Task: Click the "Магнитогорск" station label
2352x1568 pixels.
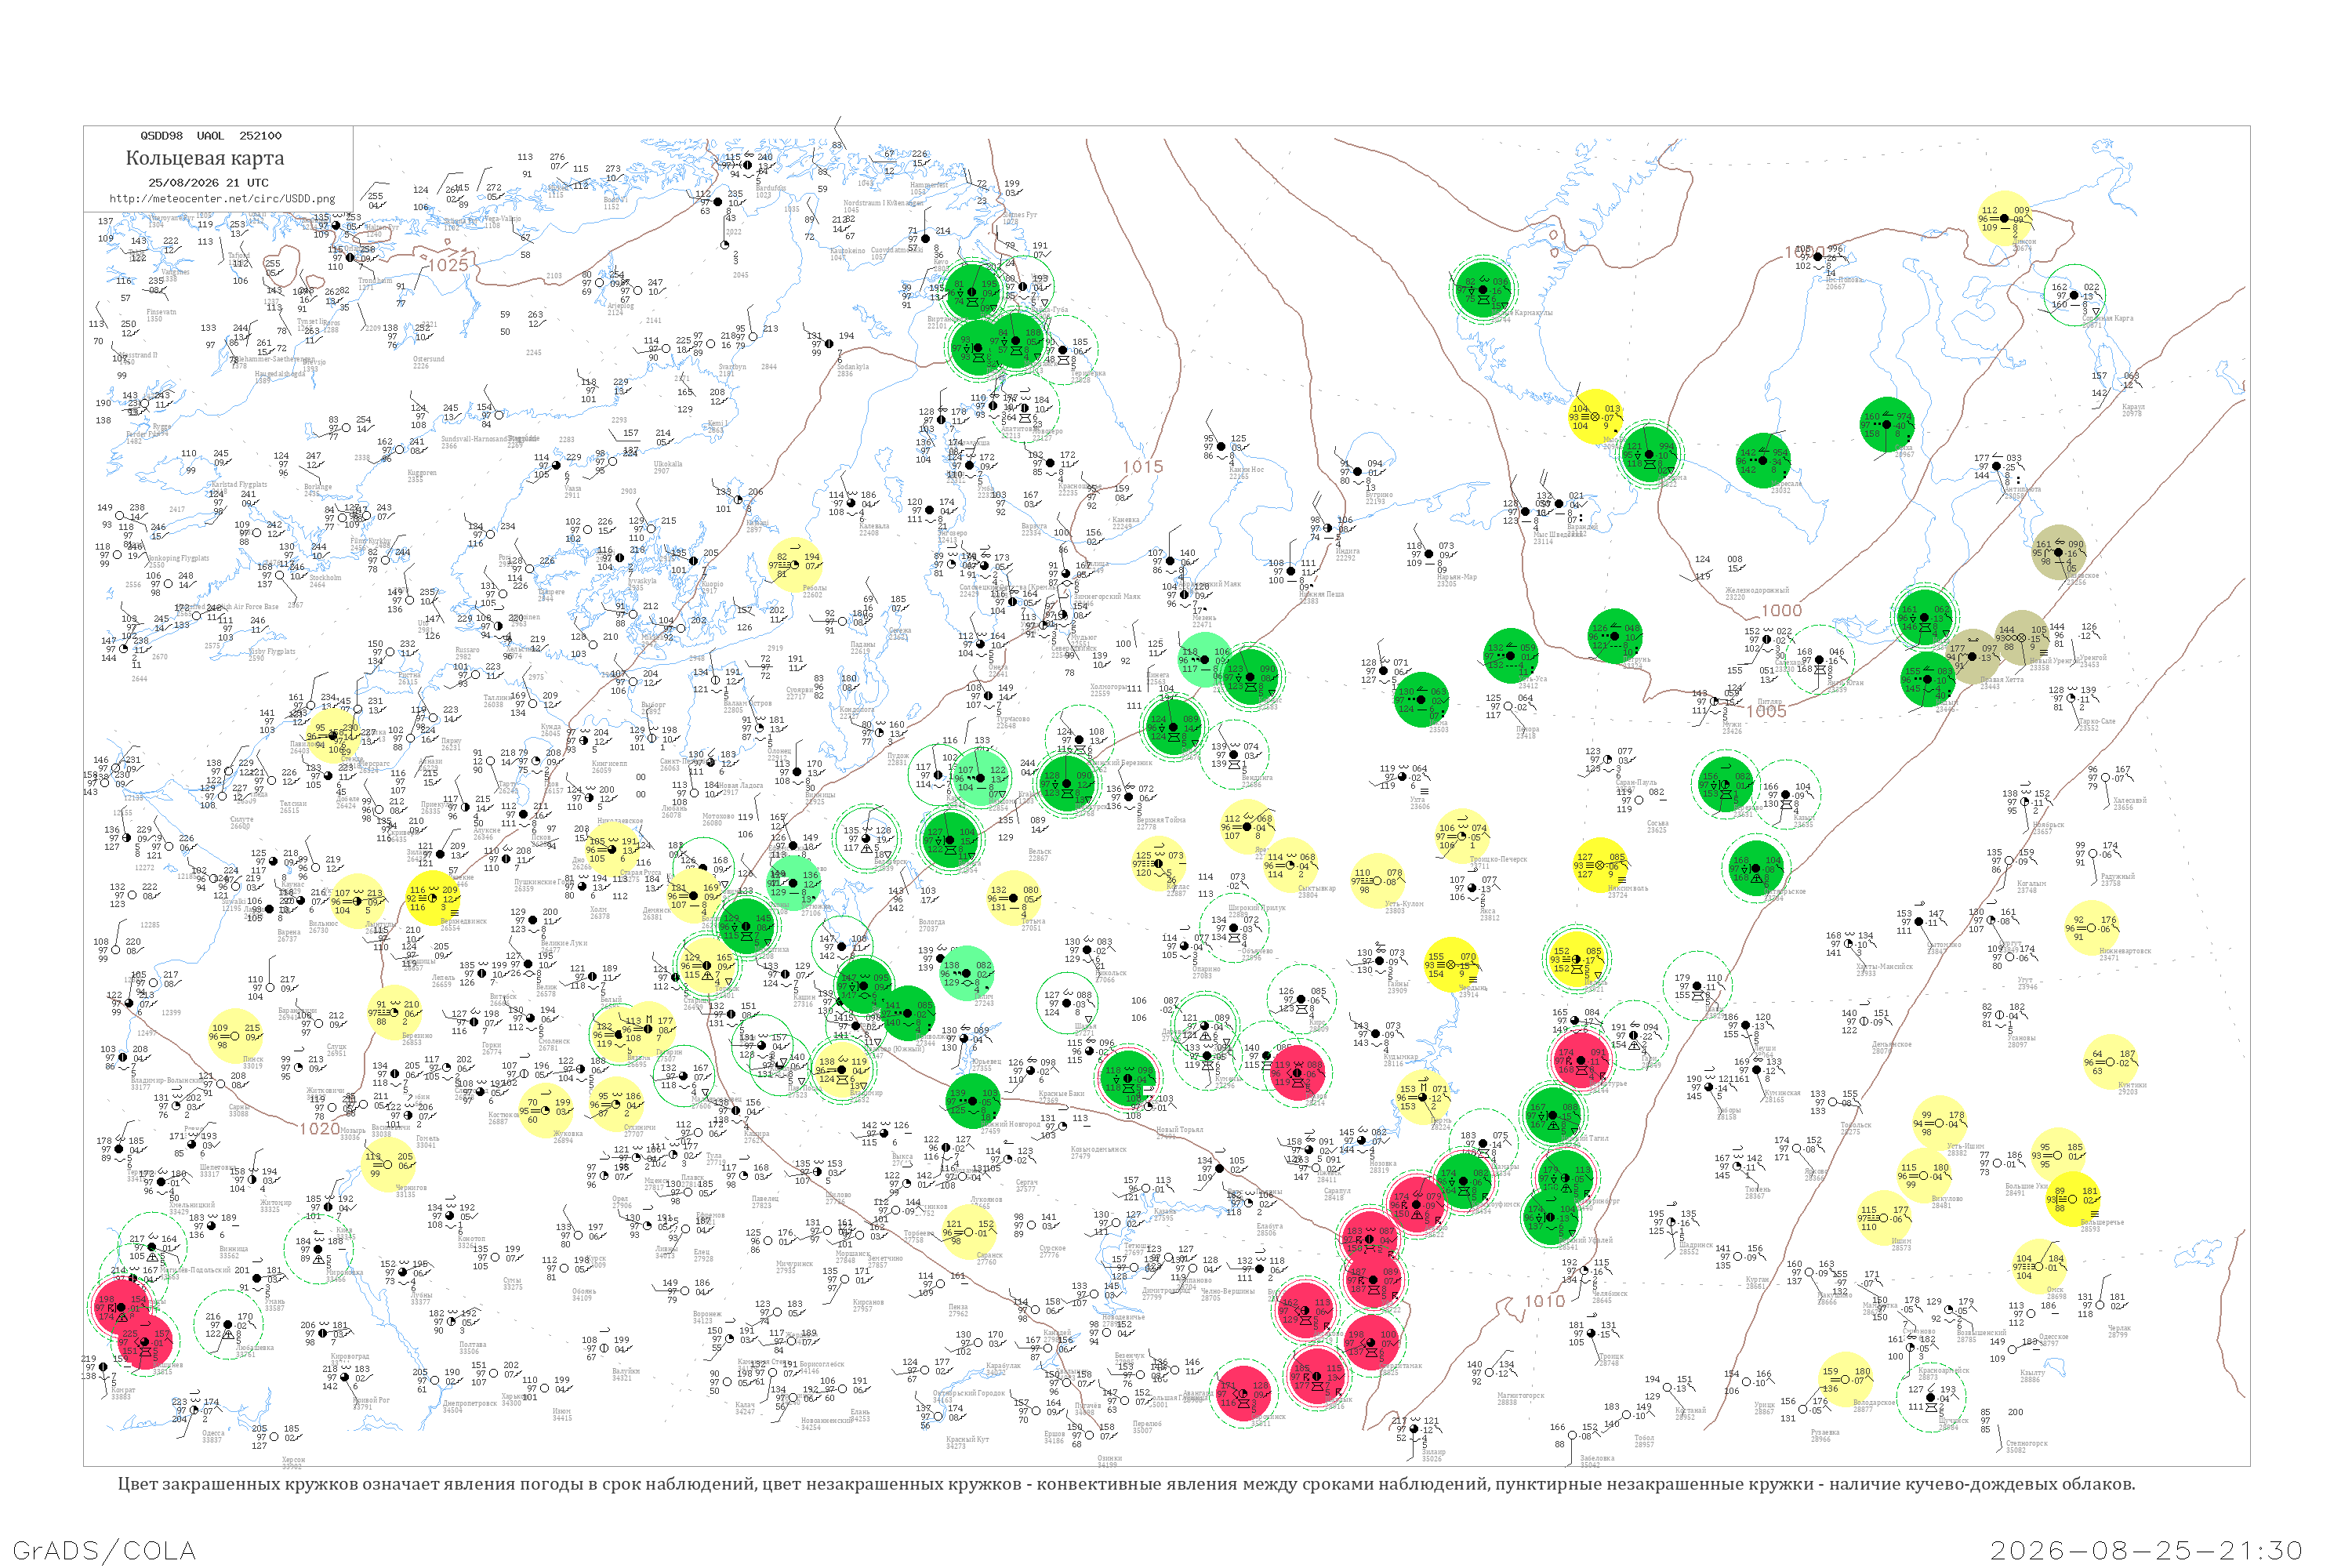Action: pyautogui.click(x=1520, y=1396)
